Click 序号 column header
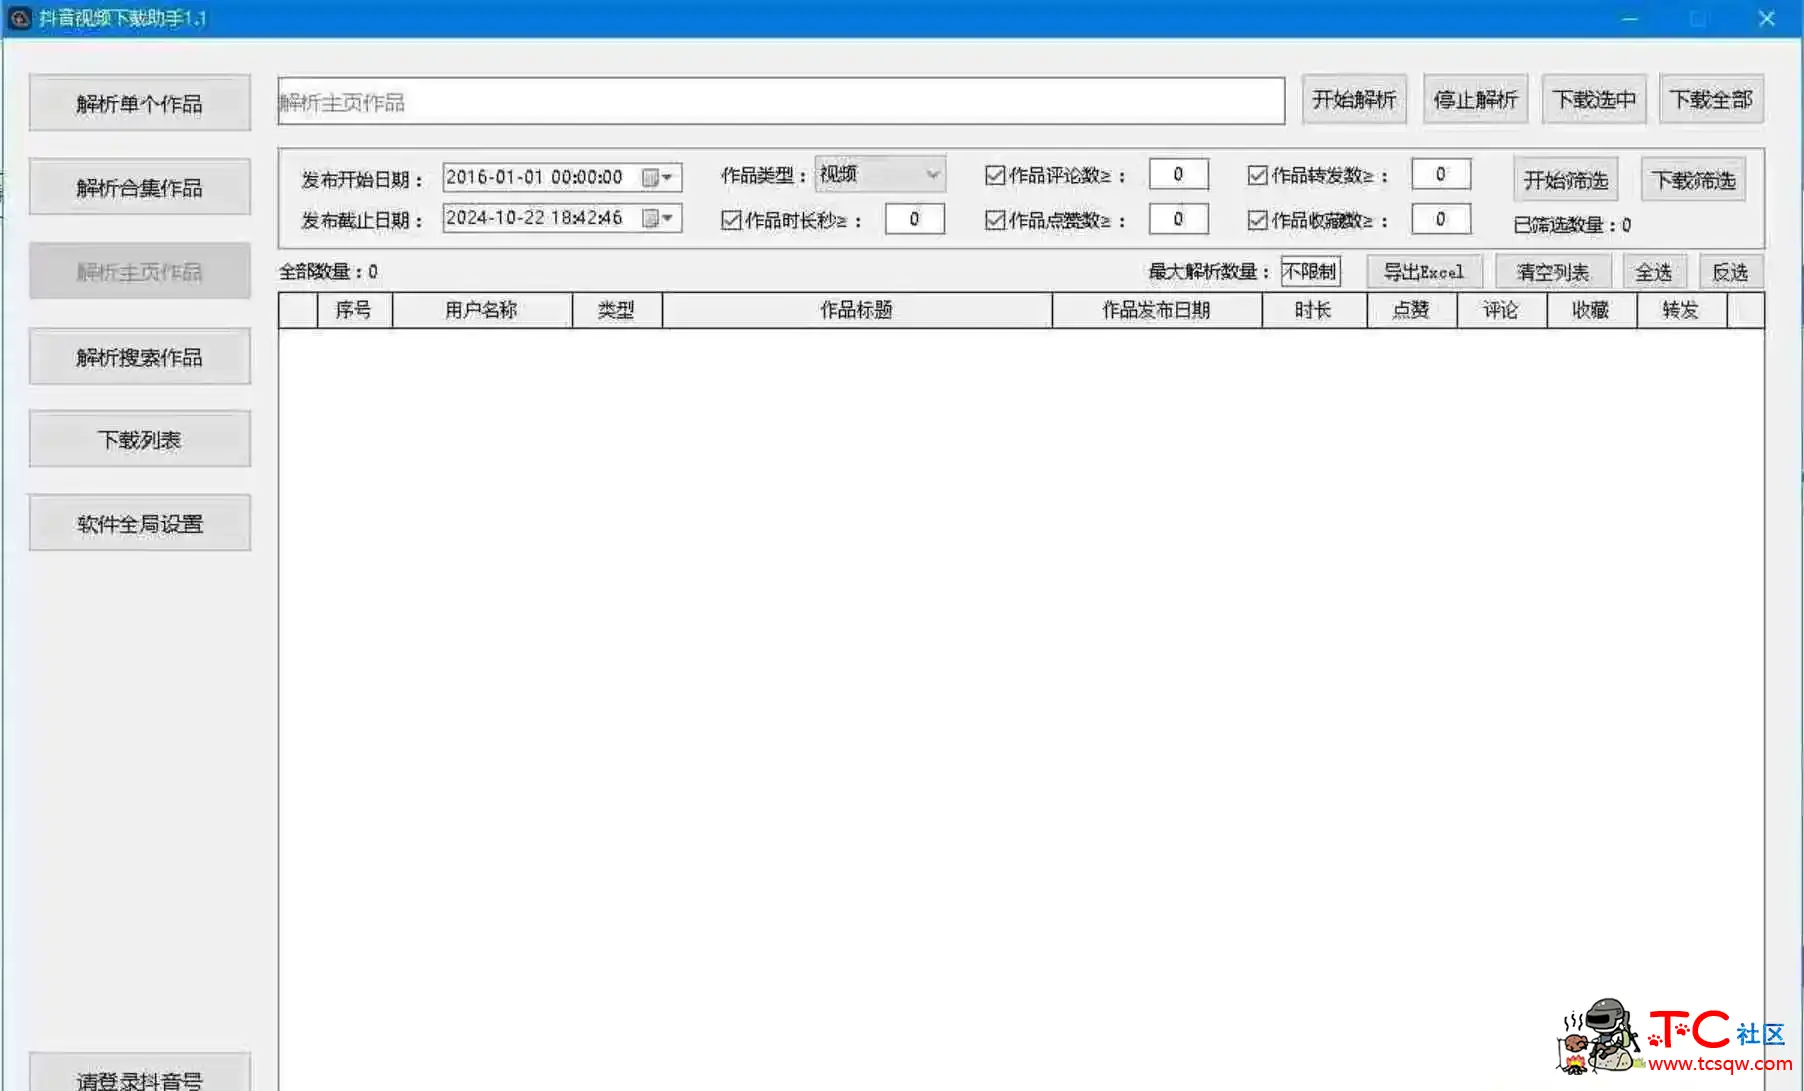 coord(354,310)
